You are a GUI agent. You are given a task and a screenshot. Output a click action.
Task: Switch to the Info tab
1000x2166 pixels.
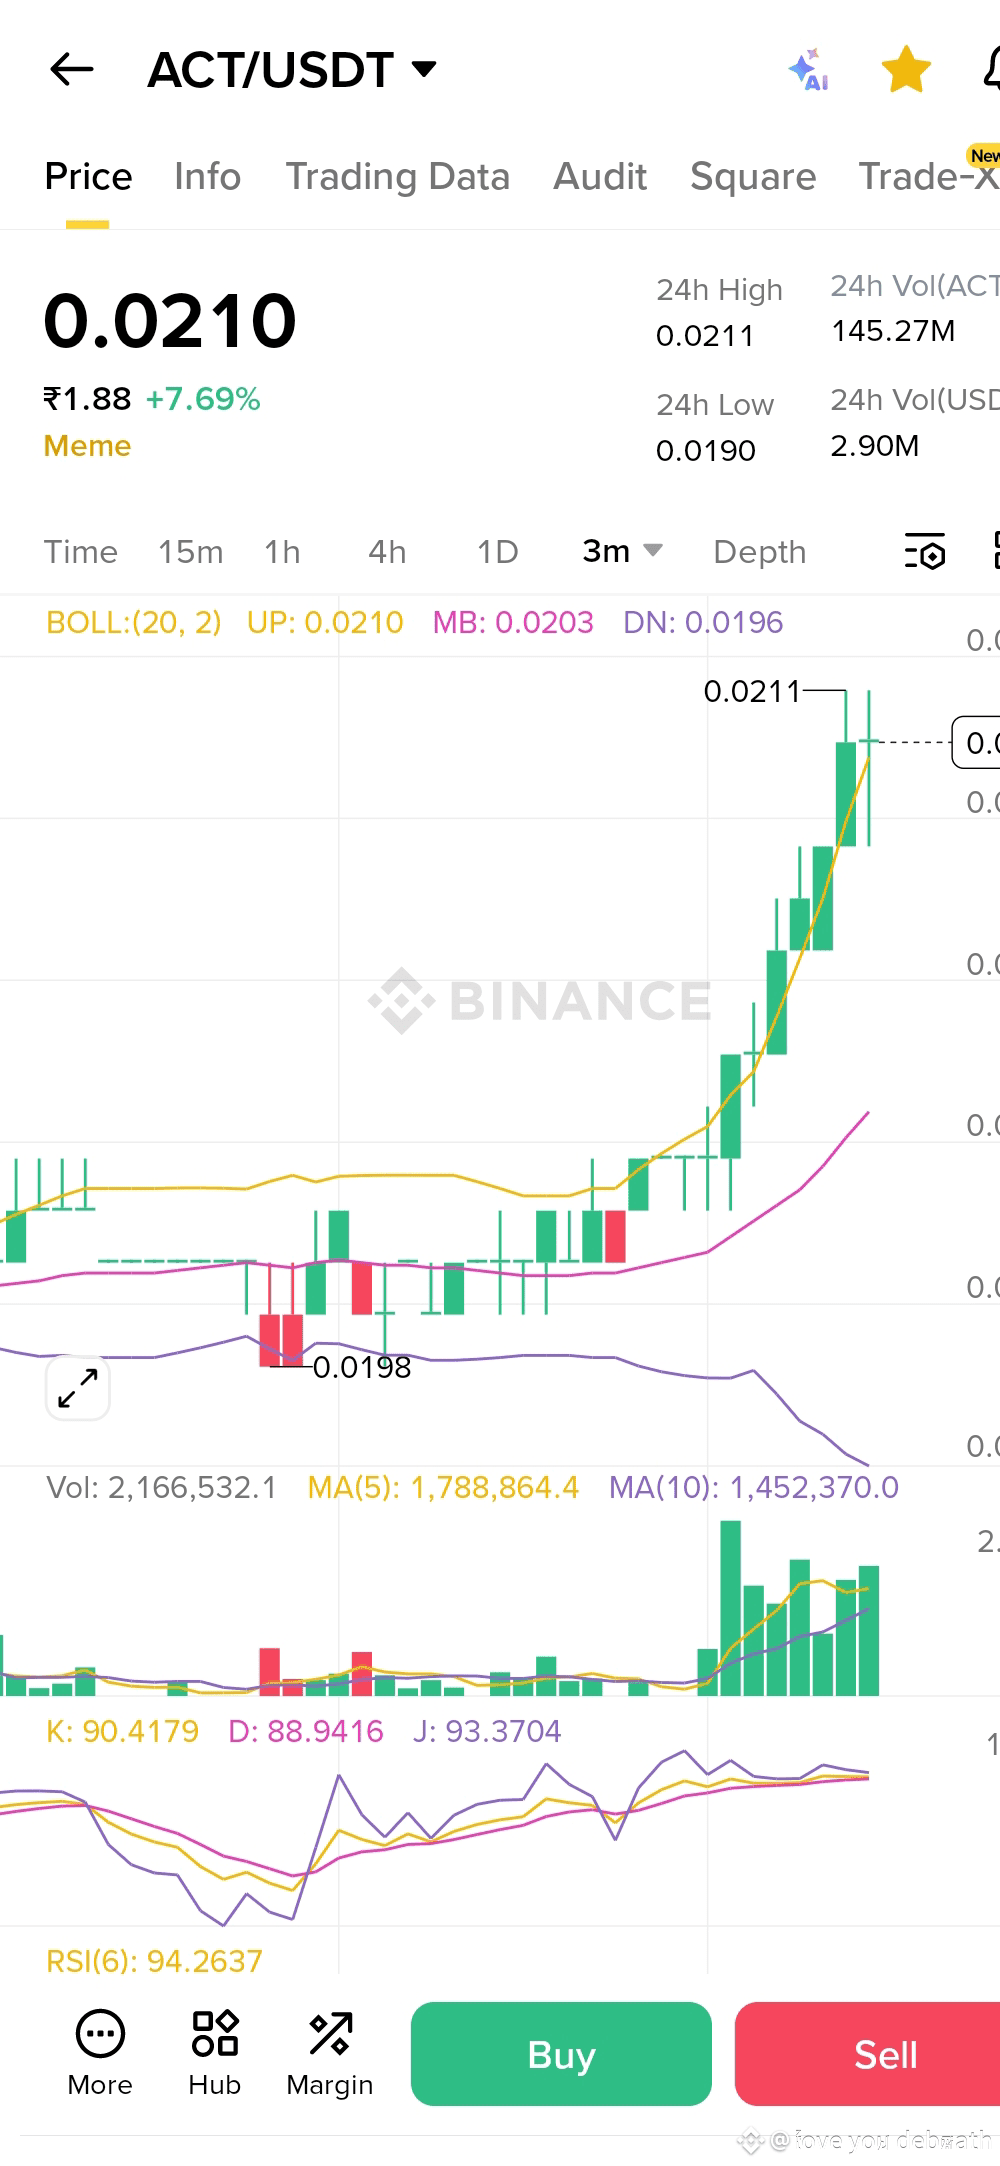(x=207, y=177)
